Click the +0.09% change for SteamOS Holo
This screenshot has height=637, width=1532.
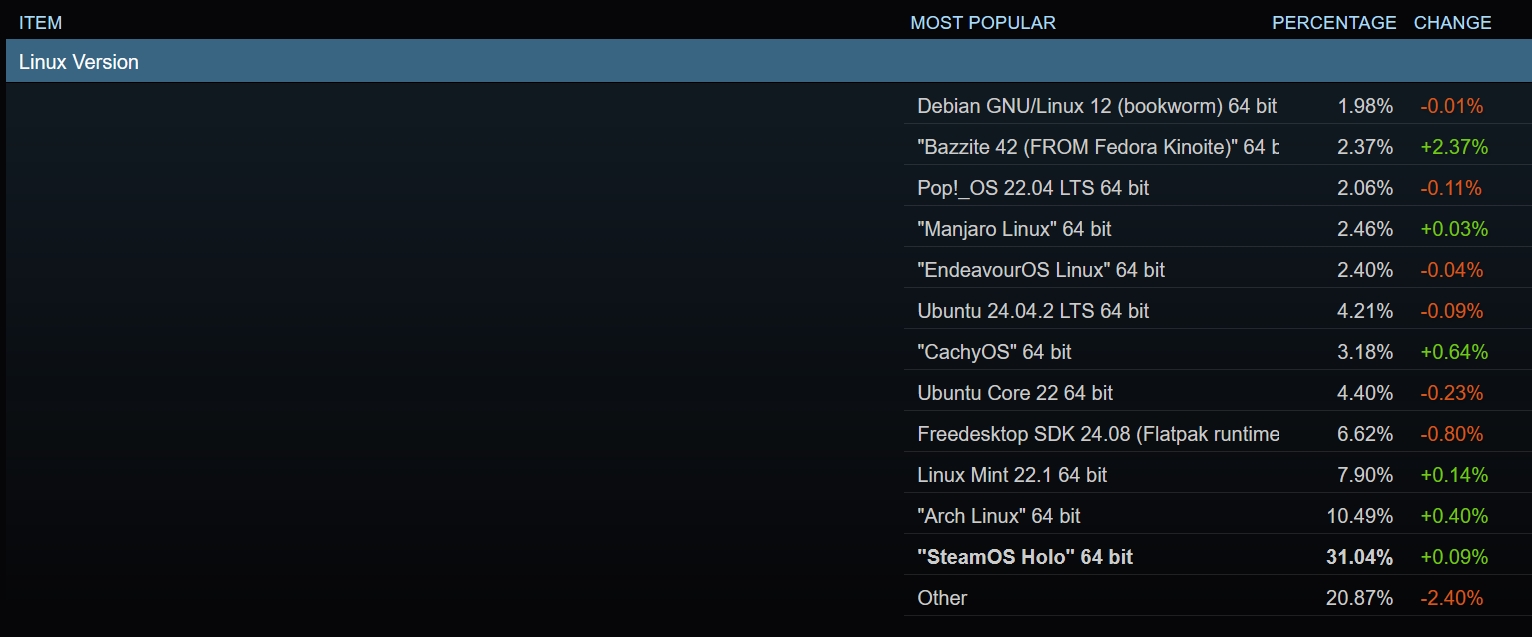(x=1454, y=557)
